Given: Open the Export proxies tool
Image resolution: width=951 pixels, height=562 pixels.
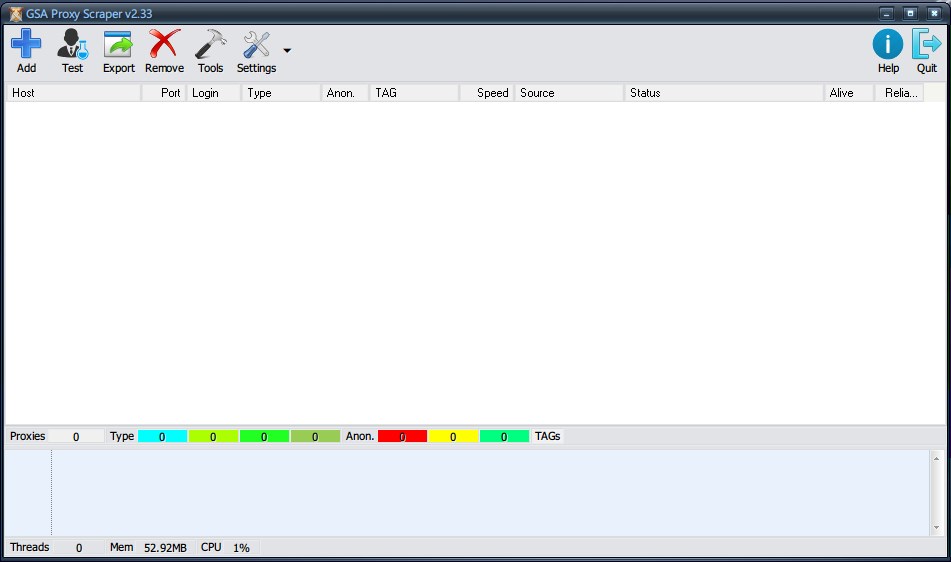Looking at the screenshot, I should [118, 45].
